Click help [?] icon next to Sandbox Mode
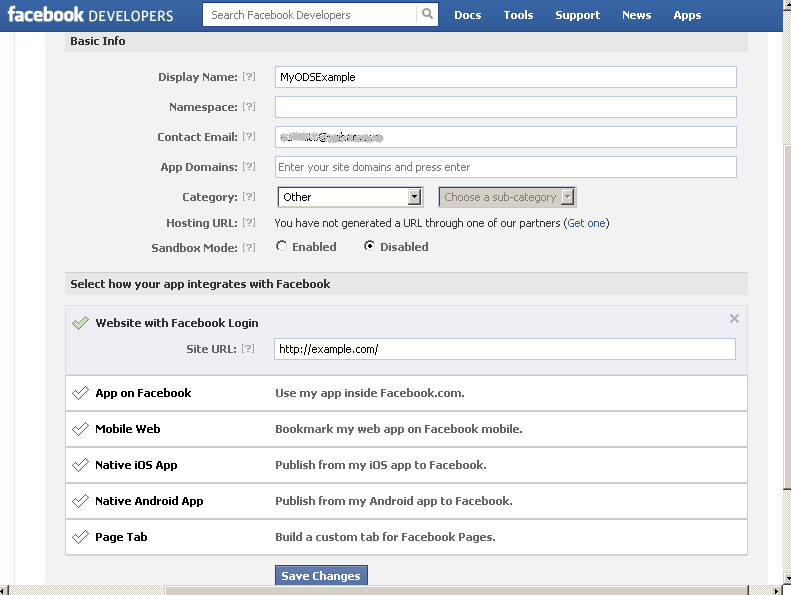This screenshot has height=595, width=791. 249,247
